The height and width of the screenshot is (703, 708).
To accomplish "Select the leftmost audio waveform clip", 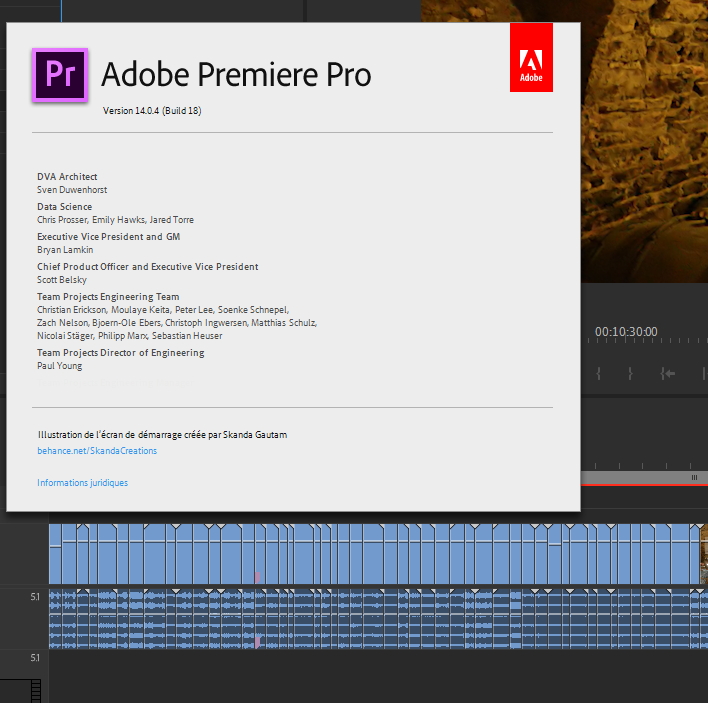I will coord(55,619).
